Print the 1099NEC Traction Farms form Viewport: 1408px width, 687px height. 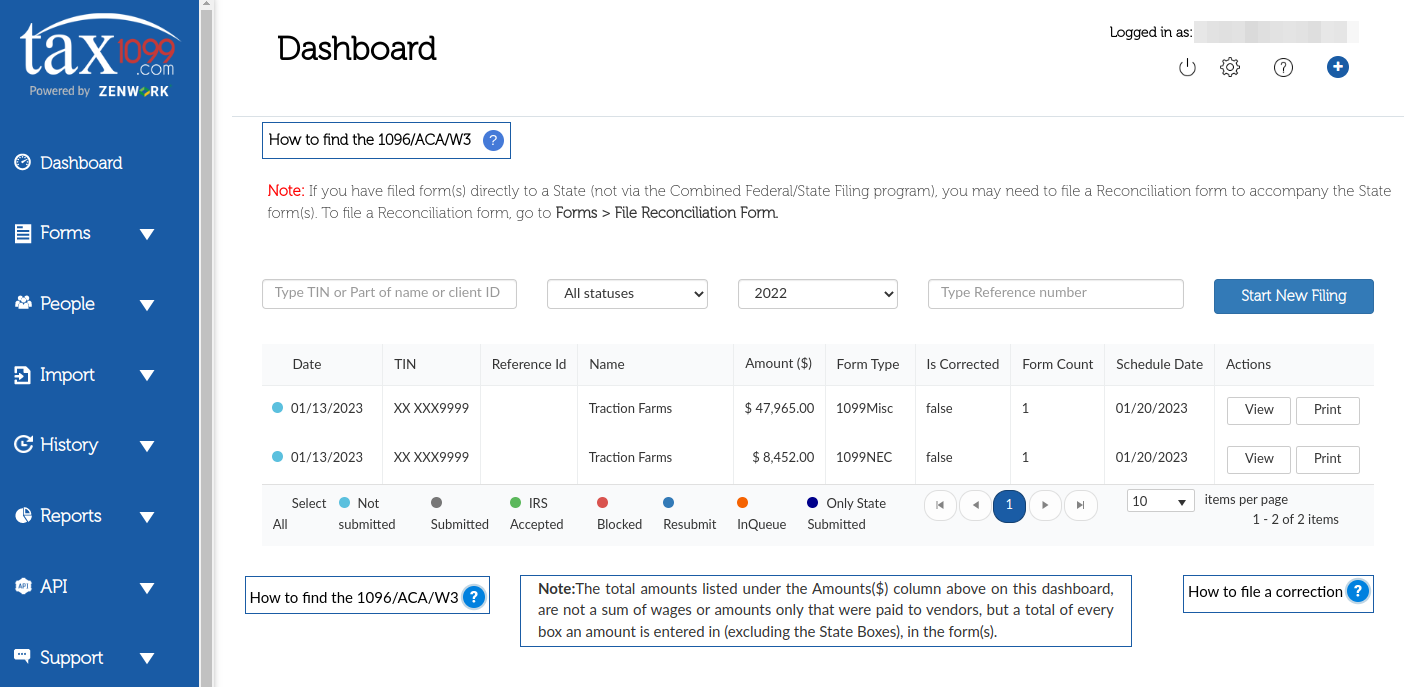tap(1327, 459)
